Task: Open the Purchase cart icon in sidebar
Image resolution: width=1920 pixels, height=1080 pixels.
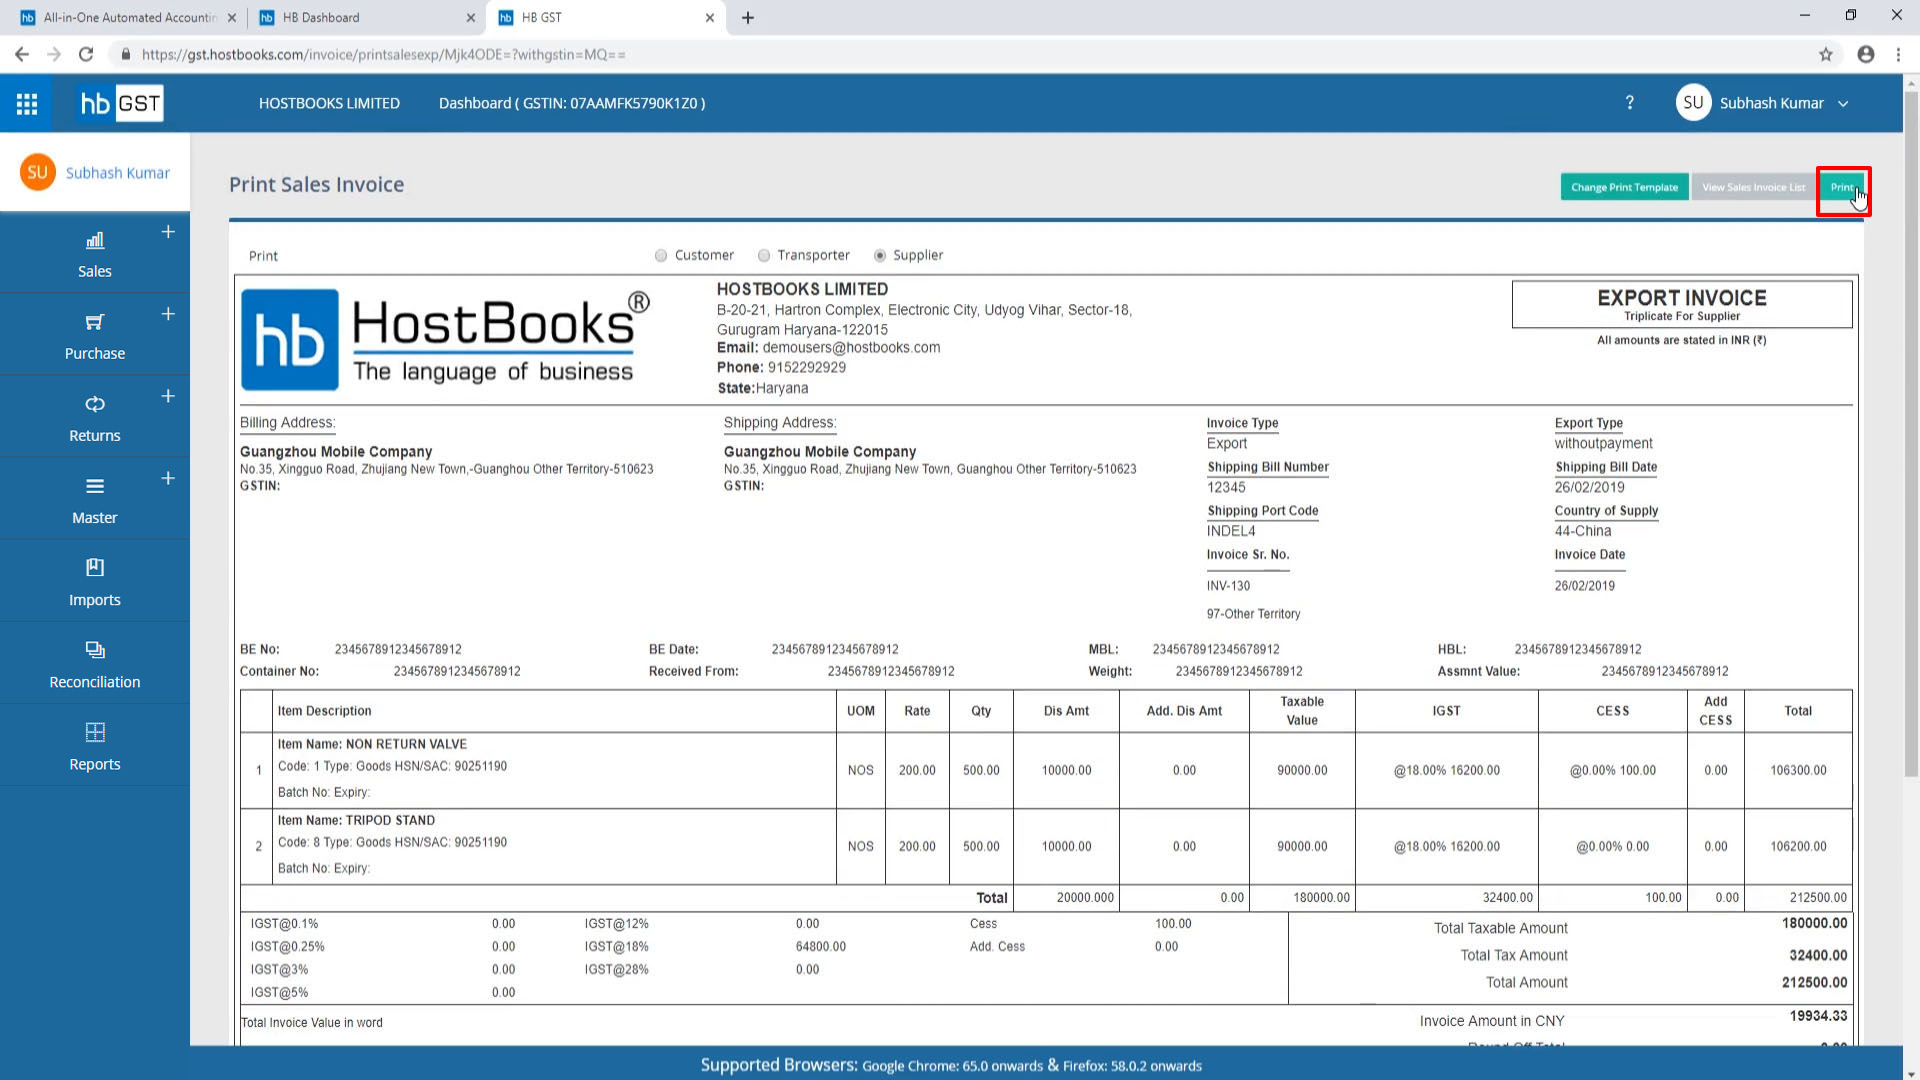Action: tap(95, 322)
